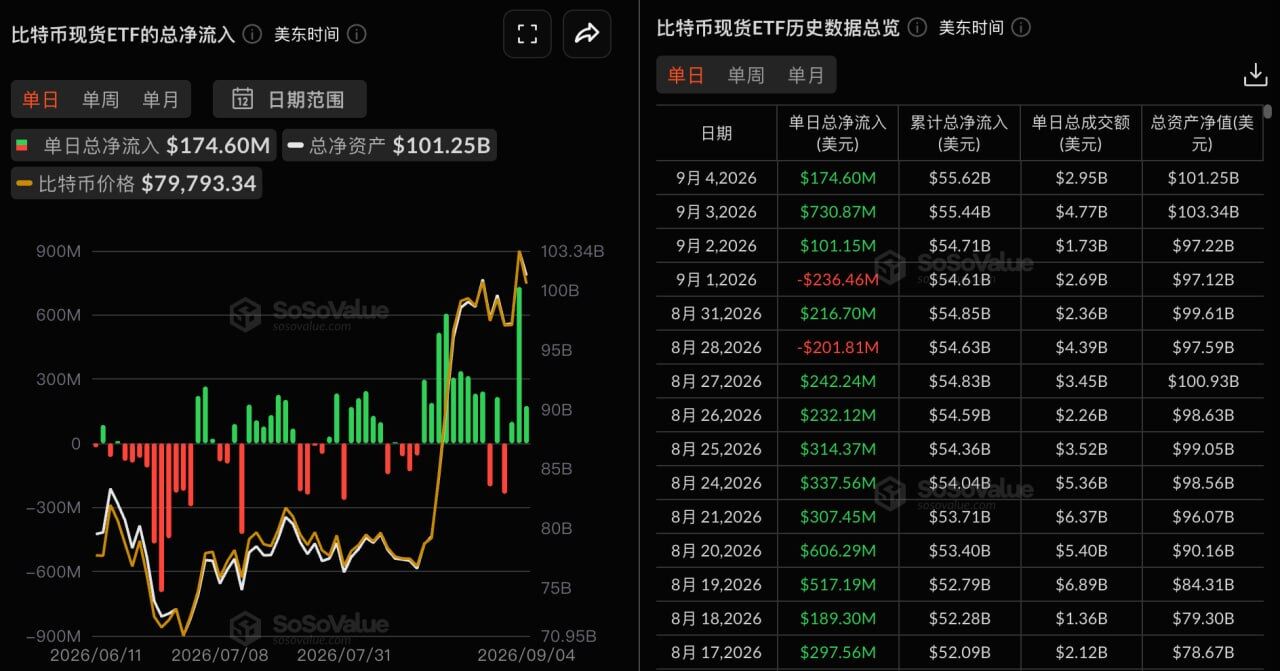Click the 900M y-axis label
The height and width of the screenshot is (671, 1280).
coord(60,251)
